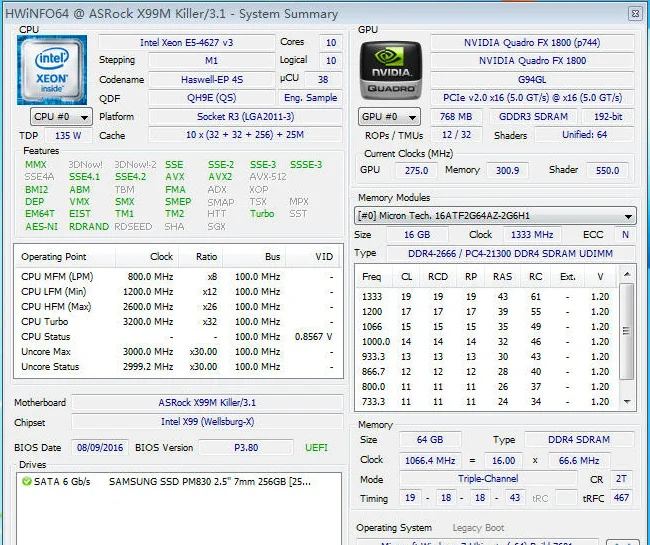Click the Socket R3 (LGA2011-3) platform value

pyautogui.click(x=245, y=116)
